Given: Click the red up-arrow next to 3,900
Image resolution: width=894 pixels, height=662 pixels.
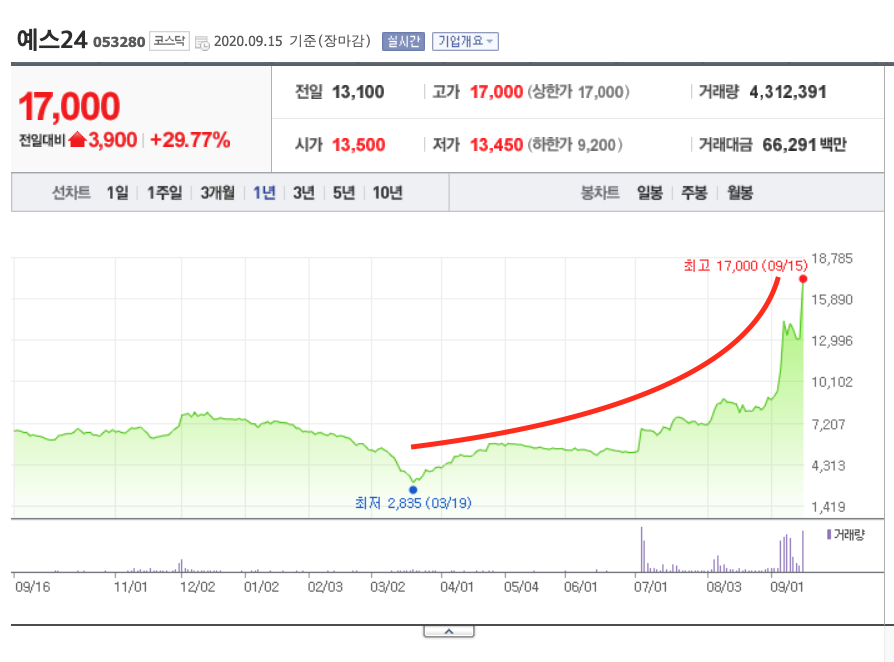Looking at the screenshot, I should (77, 140).
